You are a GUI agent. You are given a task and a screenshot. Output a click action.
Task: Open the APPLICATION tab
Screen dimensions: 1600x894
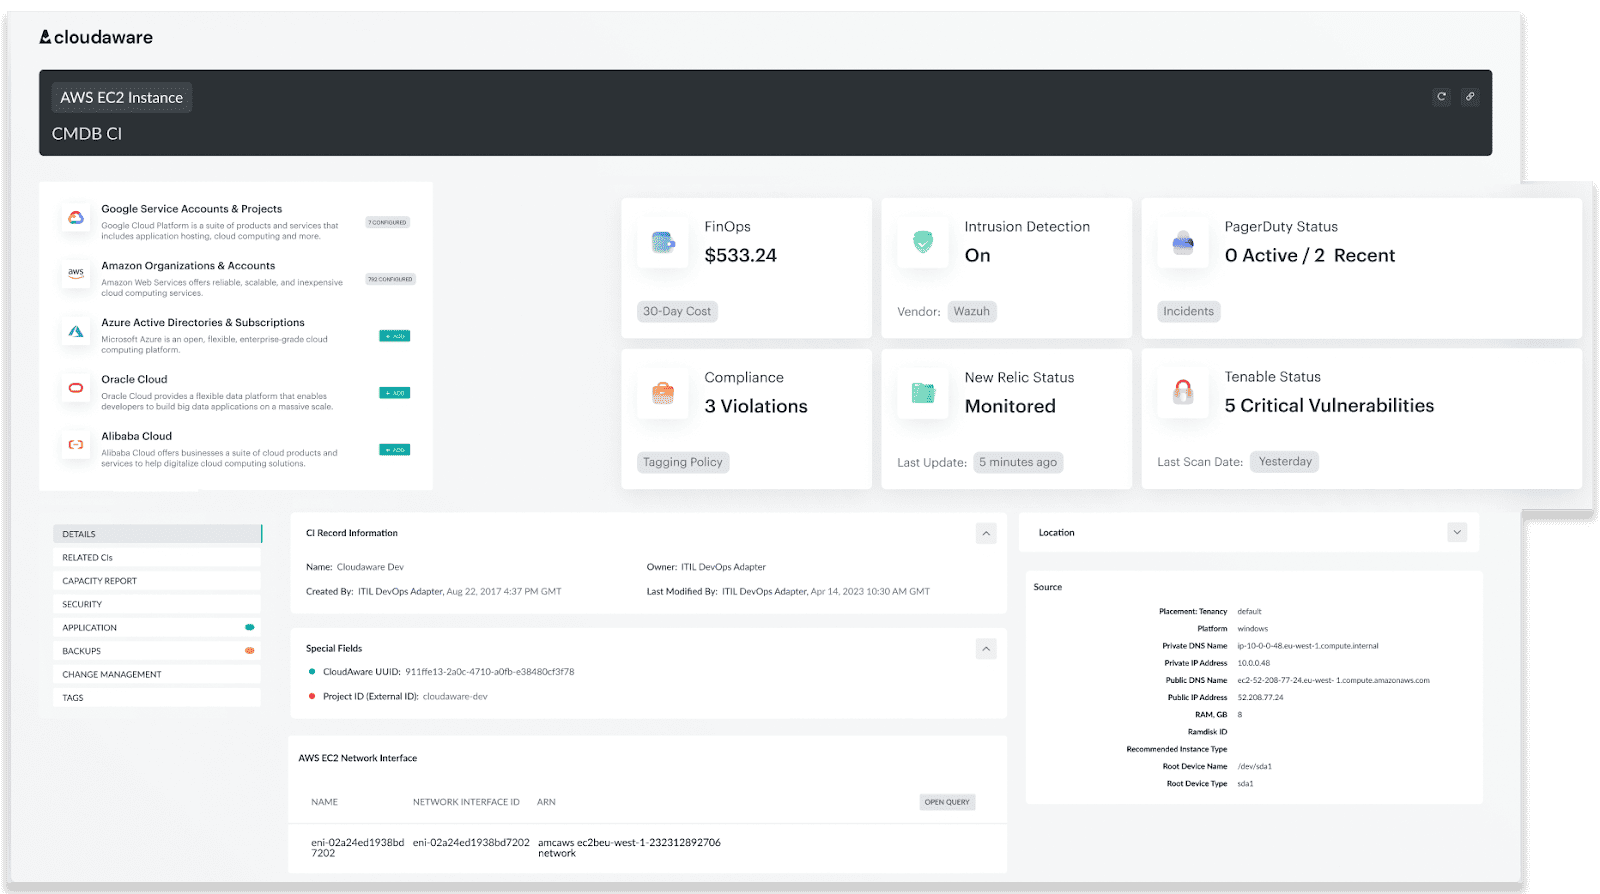coord(157,628)
